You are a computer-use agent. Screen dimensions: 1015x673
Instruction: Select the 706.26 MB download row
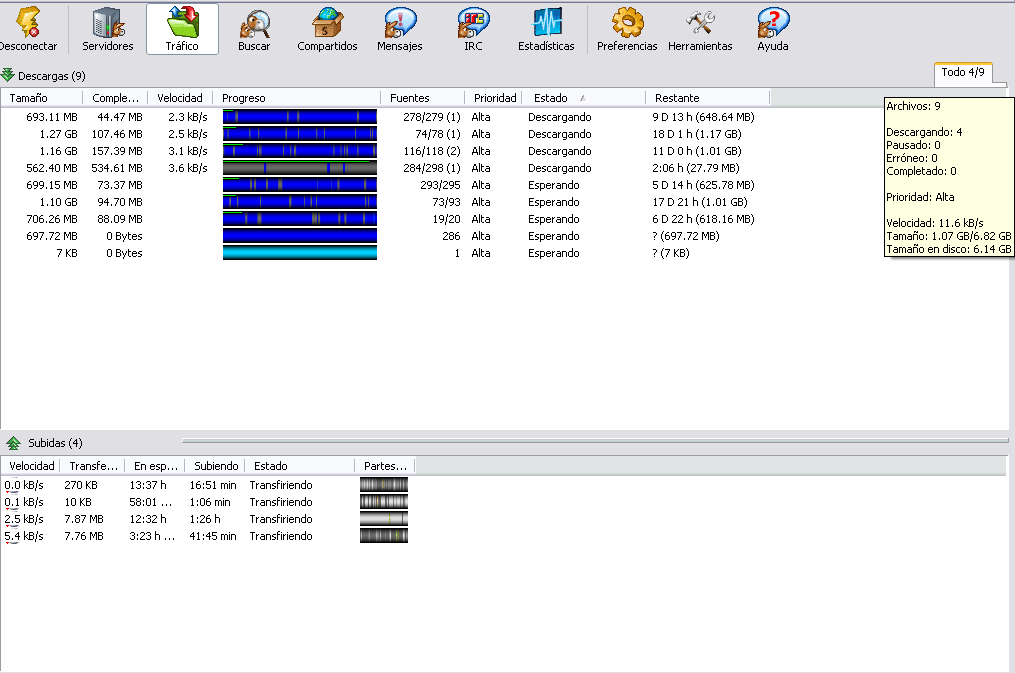(x=385, y=219)
